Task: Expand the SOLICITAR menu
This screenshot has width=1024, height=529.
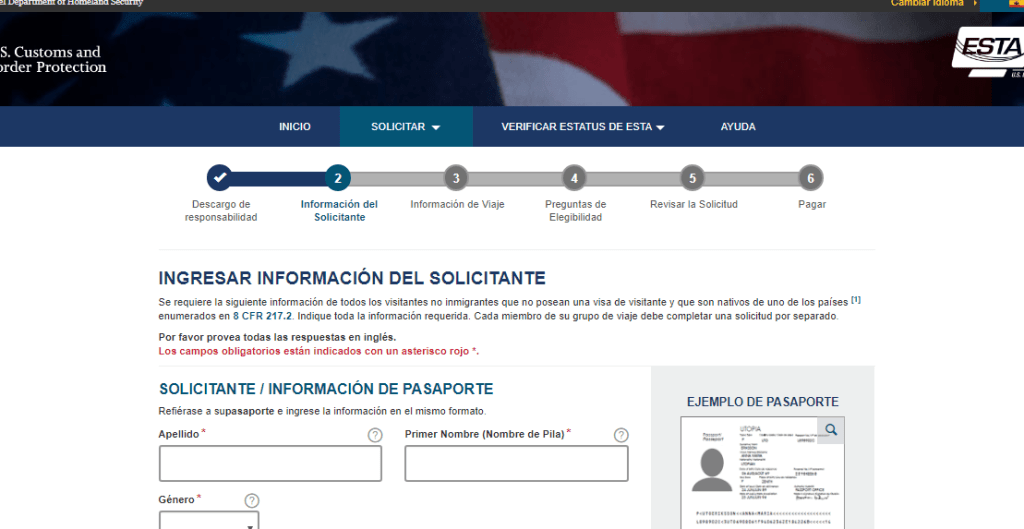Action: pos(405,127)
